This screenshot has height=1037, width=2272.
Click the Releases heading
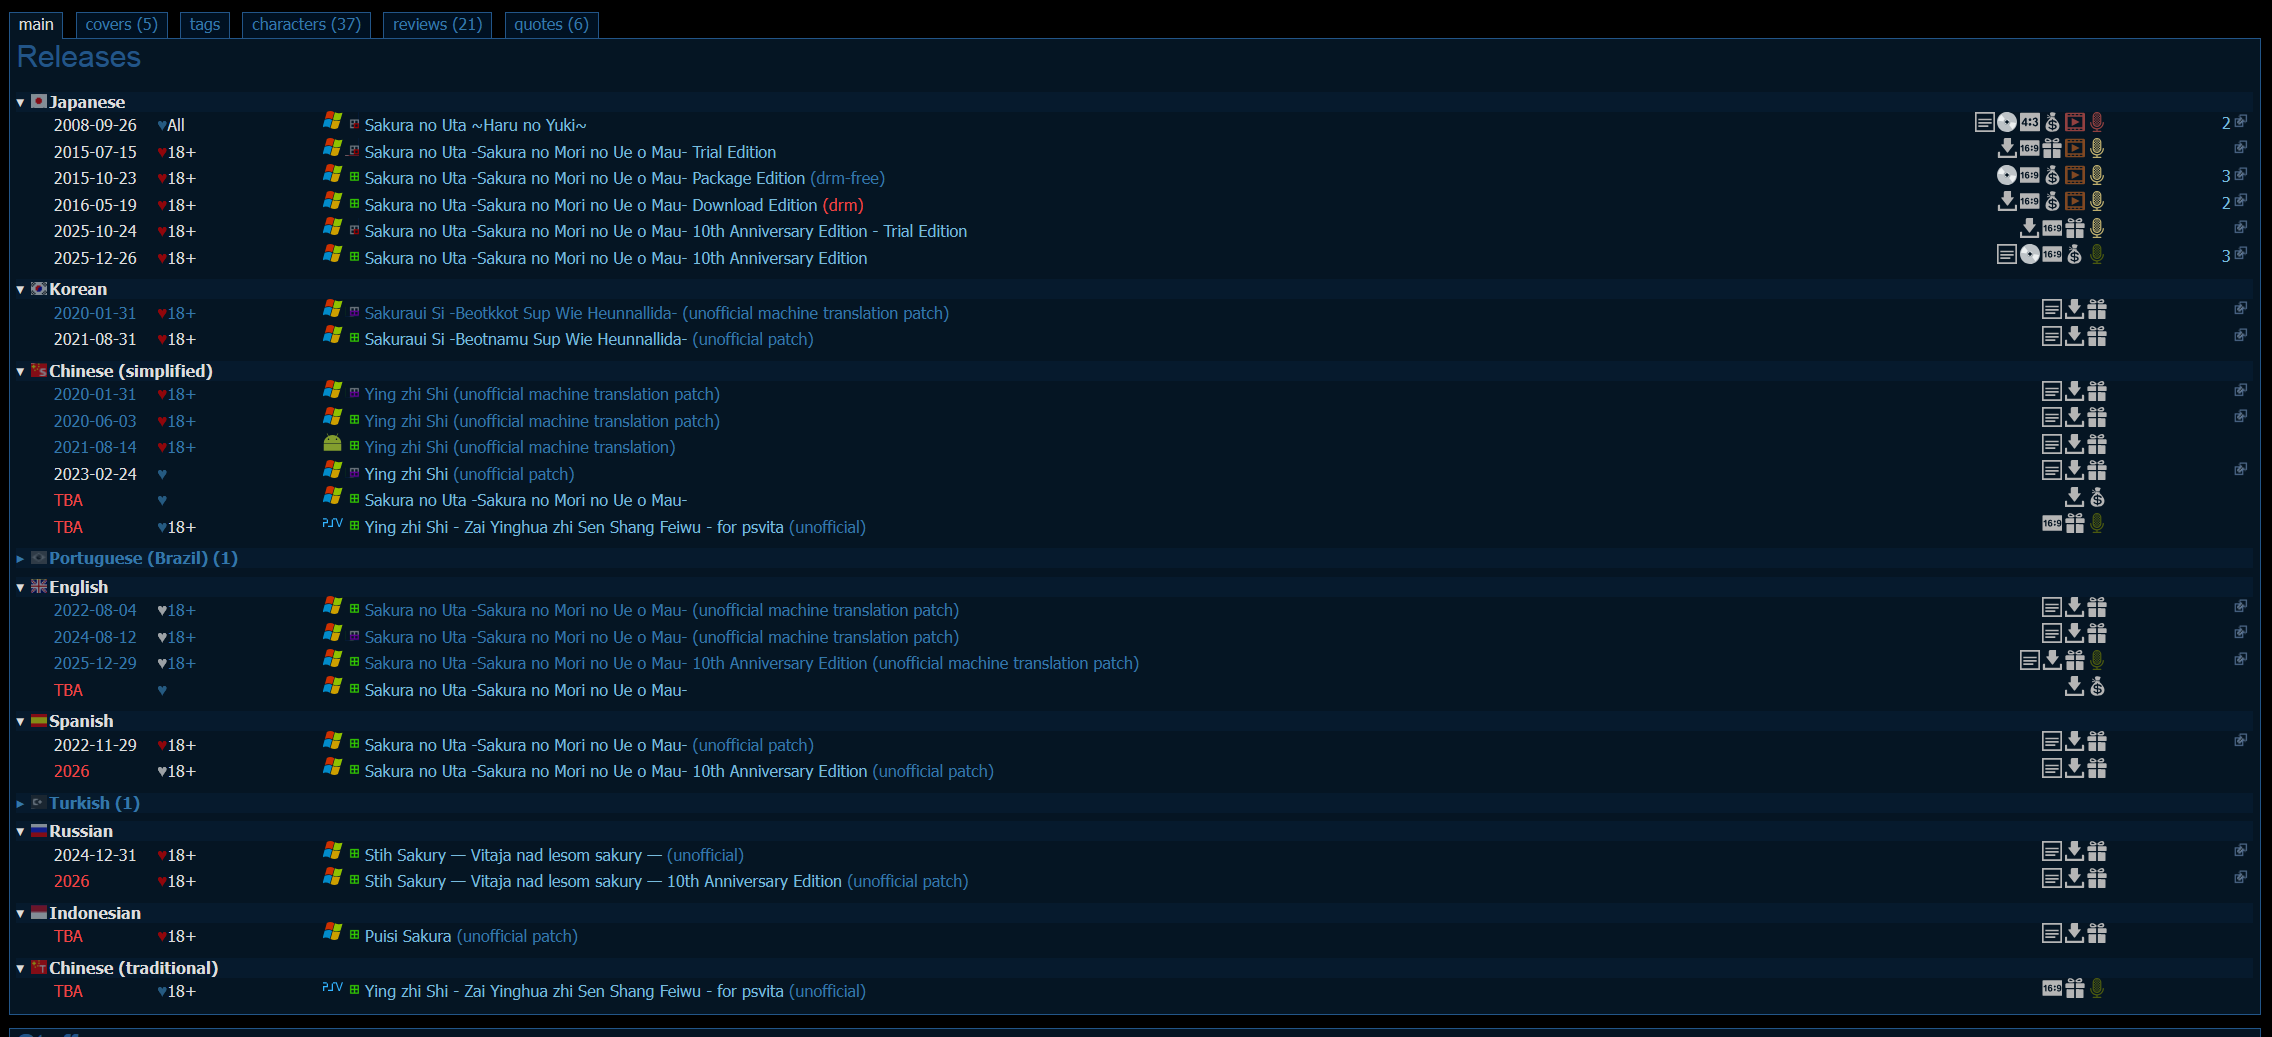[x=79, y=57]
